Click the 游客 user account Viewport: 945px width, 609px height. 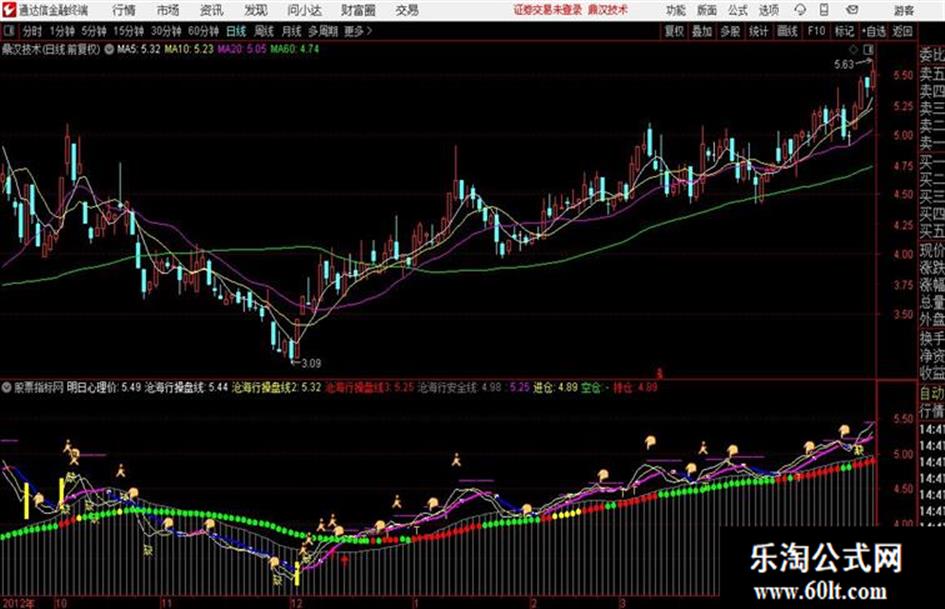[904, 10]
